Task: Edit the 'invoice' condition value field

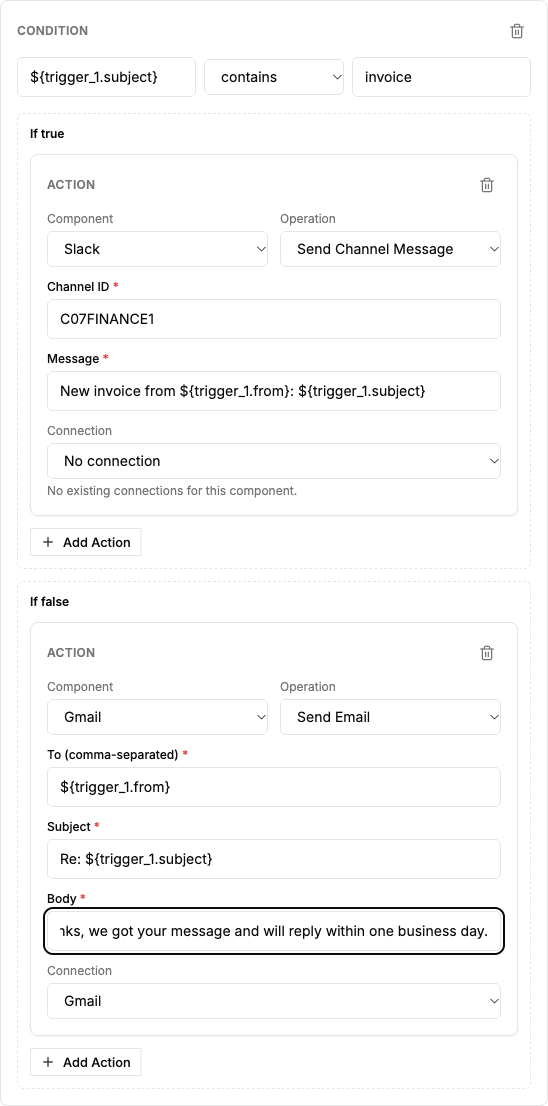Action: click(x=442, y=77)
